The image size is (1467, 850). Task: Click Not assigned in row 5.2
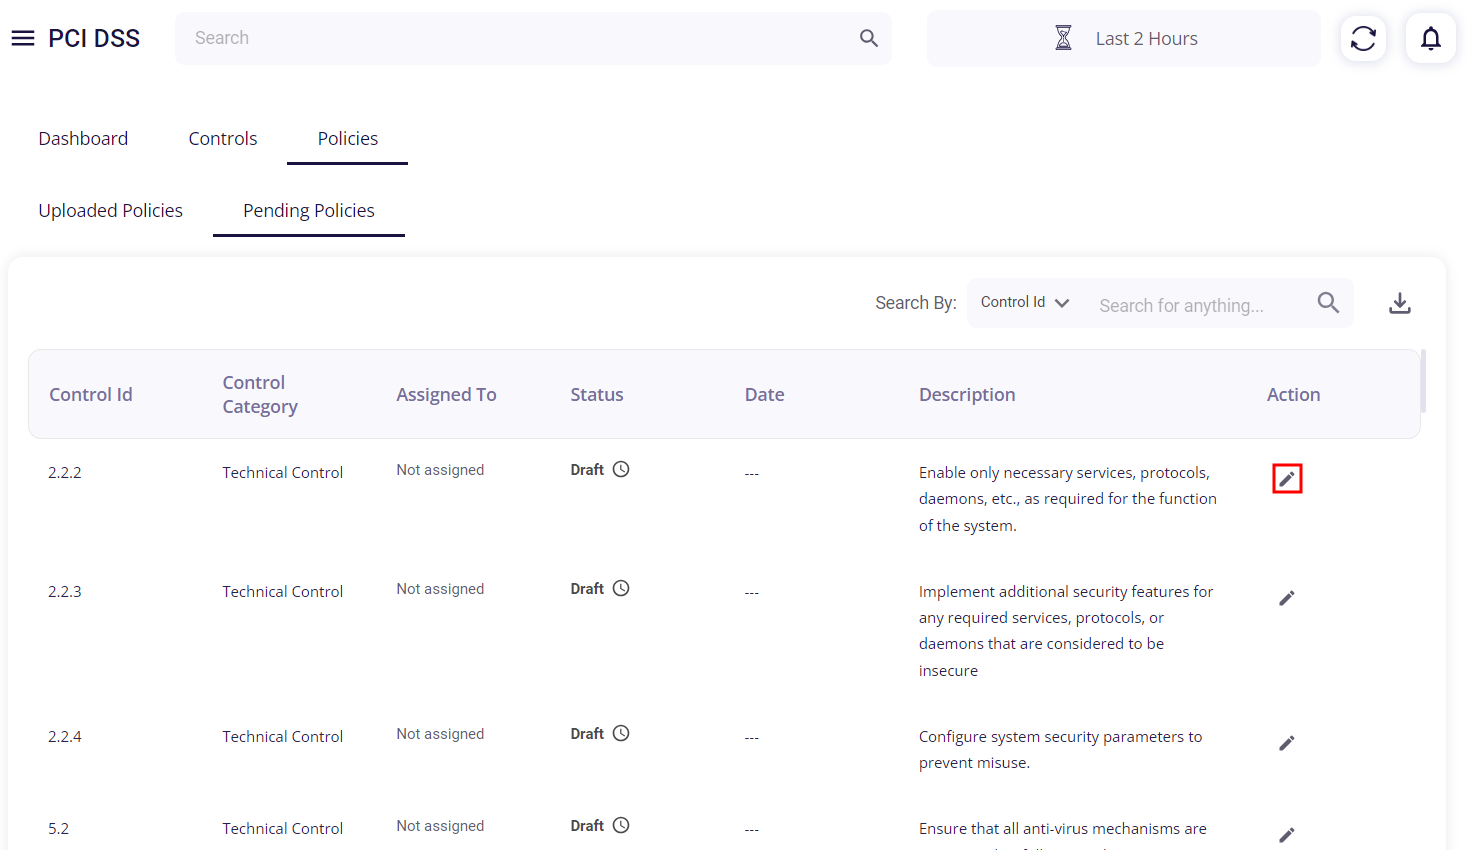[x=440, y=826]
